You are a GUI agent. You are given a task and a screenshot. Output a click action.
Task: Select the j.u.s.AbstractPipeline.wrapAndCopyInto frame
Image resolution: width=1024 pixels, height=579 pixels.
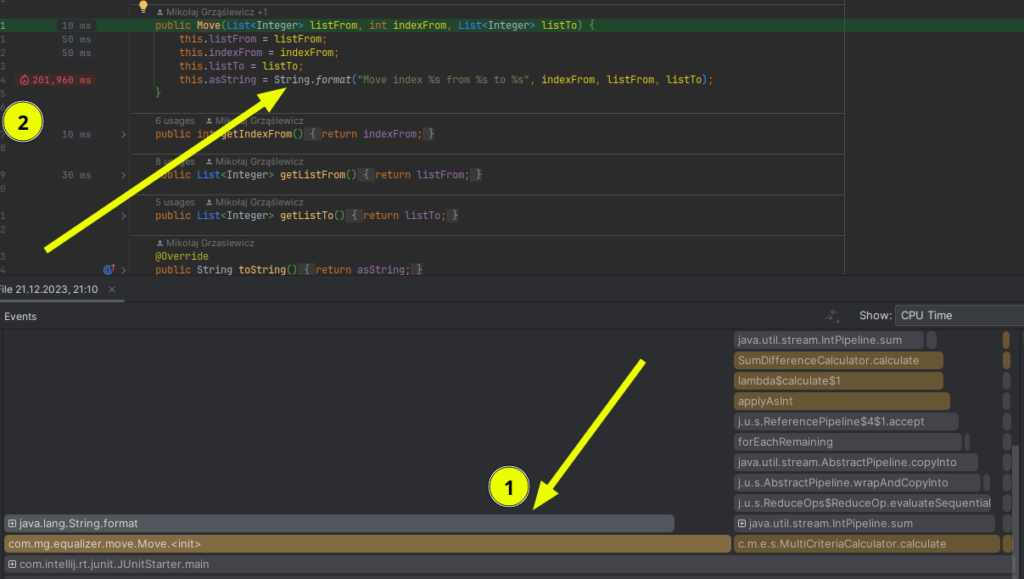[857, 482]
